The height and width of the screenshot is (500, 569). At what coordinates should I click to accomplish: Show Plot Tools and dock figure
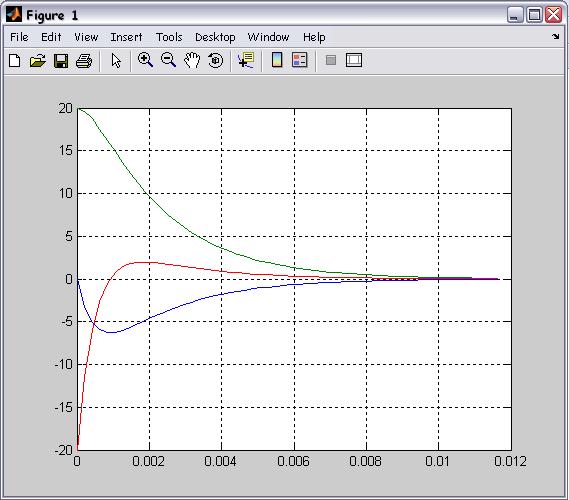354,60
